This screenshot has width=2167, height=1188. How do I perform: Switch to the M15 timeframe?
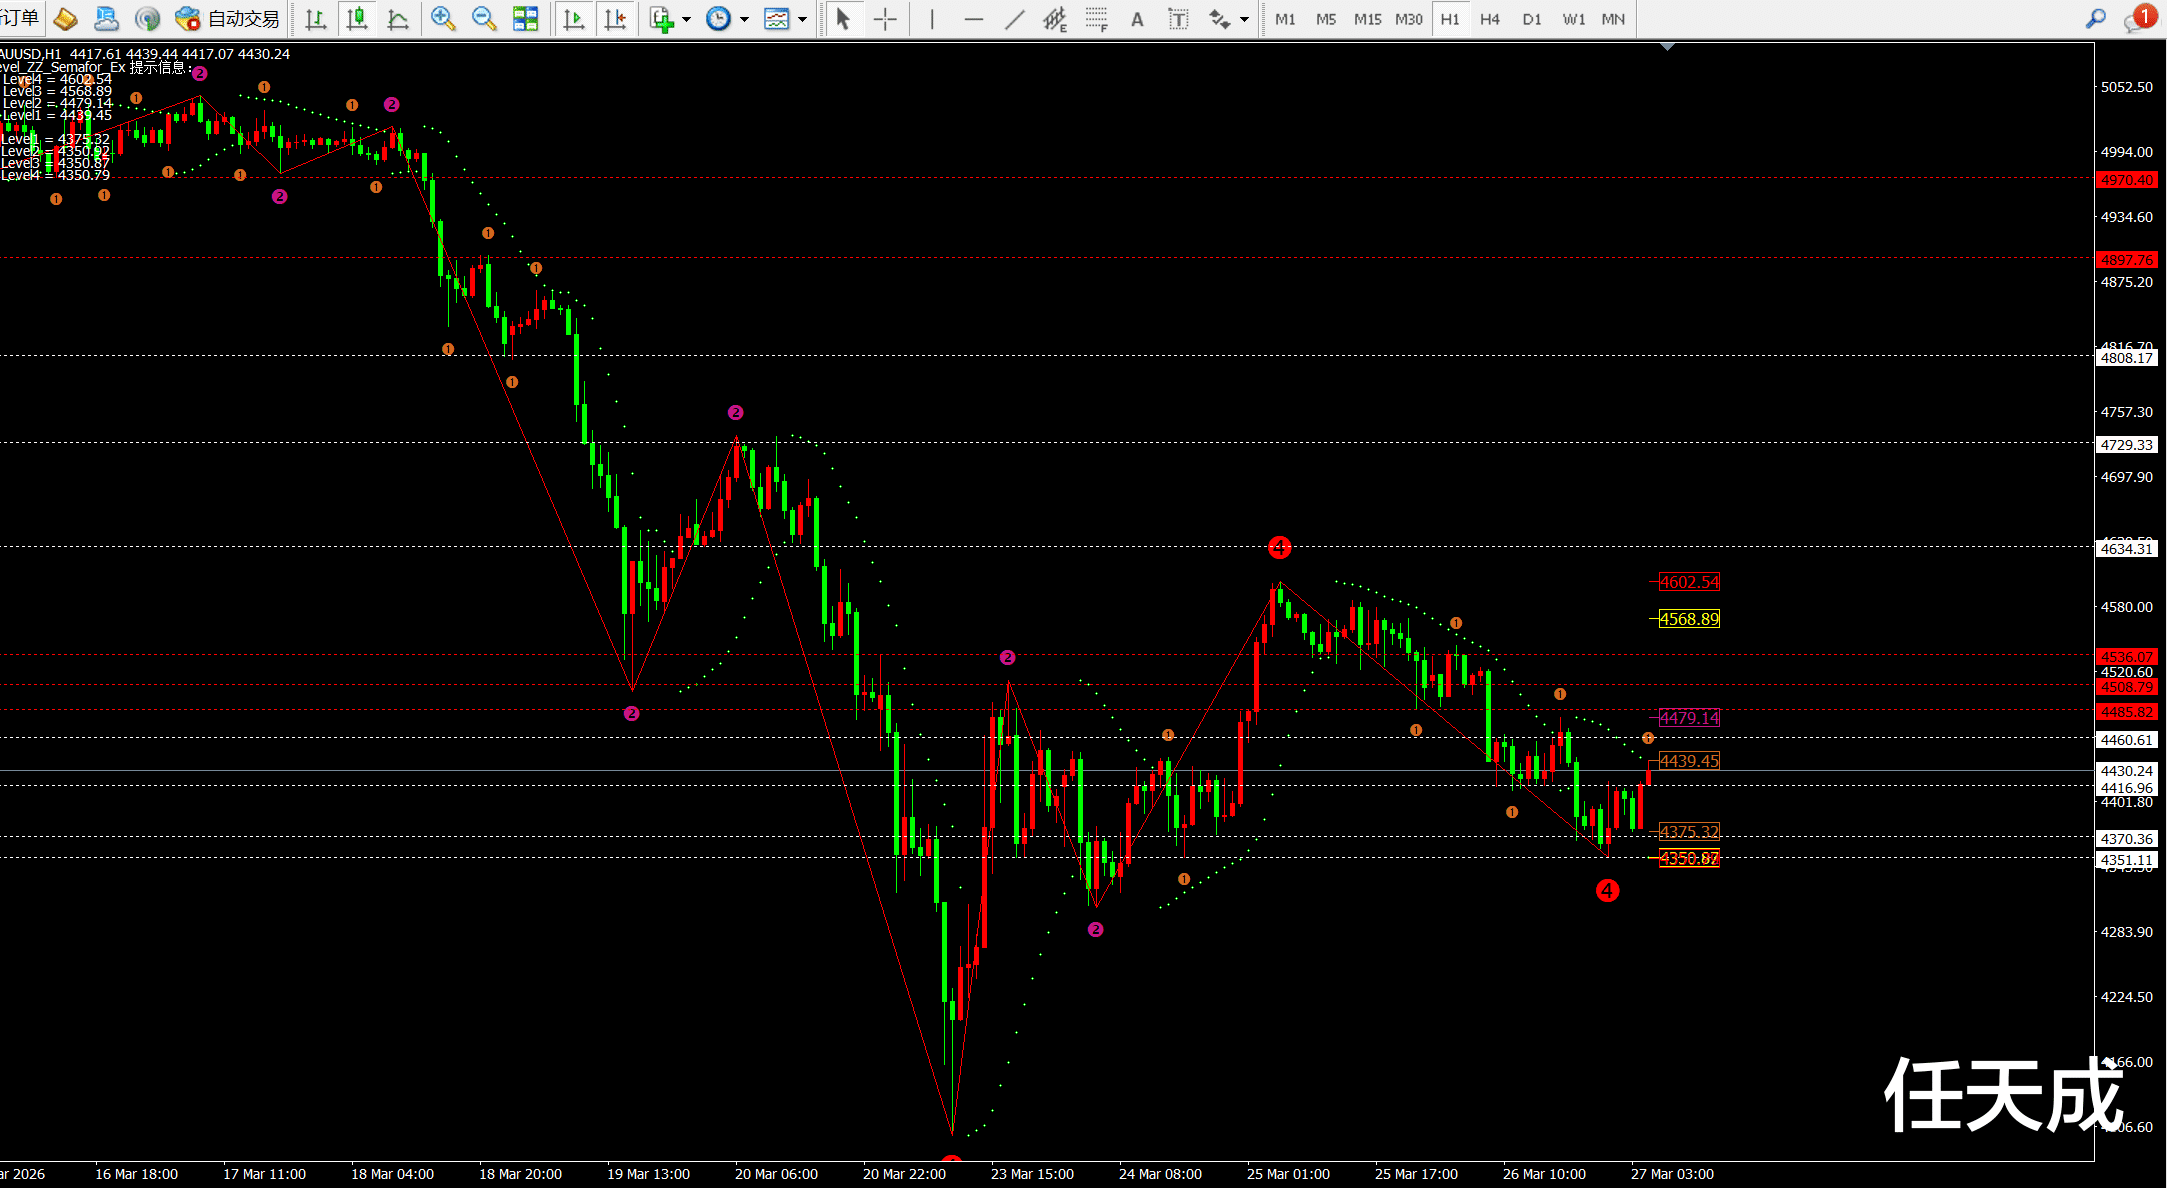1367,19
